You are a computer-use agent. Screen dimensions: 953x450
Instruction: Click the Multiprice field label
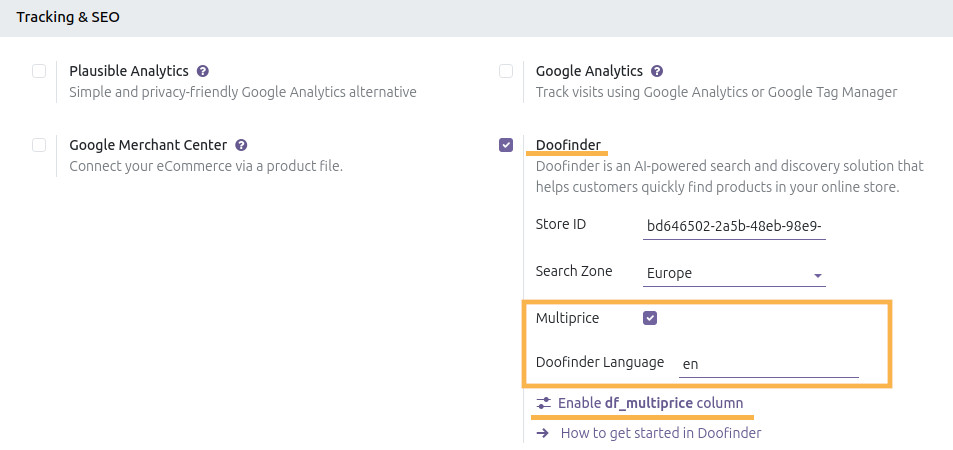pos(568,318)
